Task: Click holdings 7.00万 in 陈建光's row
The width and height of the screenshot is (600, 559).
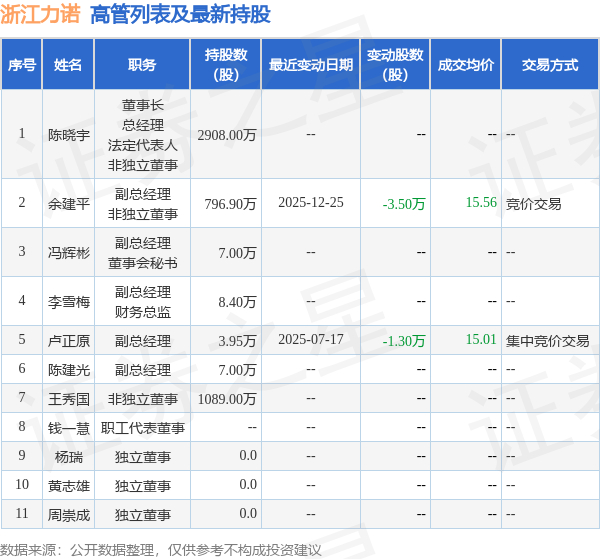Action: pyautogui.click(x=237, y=370)
